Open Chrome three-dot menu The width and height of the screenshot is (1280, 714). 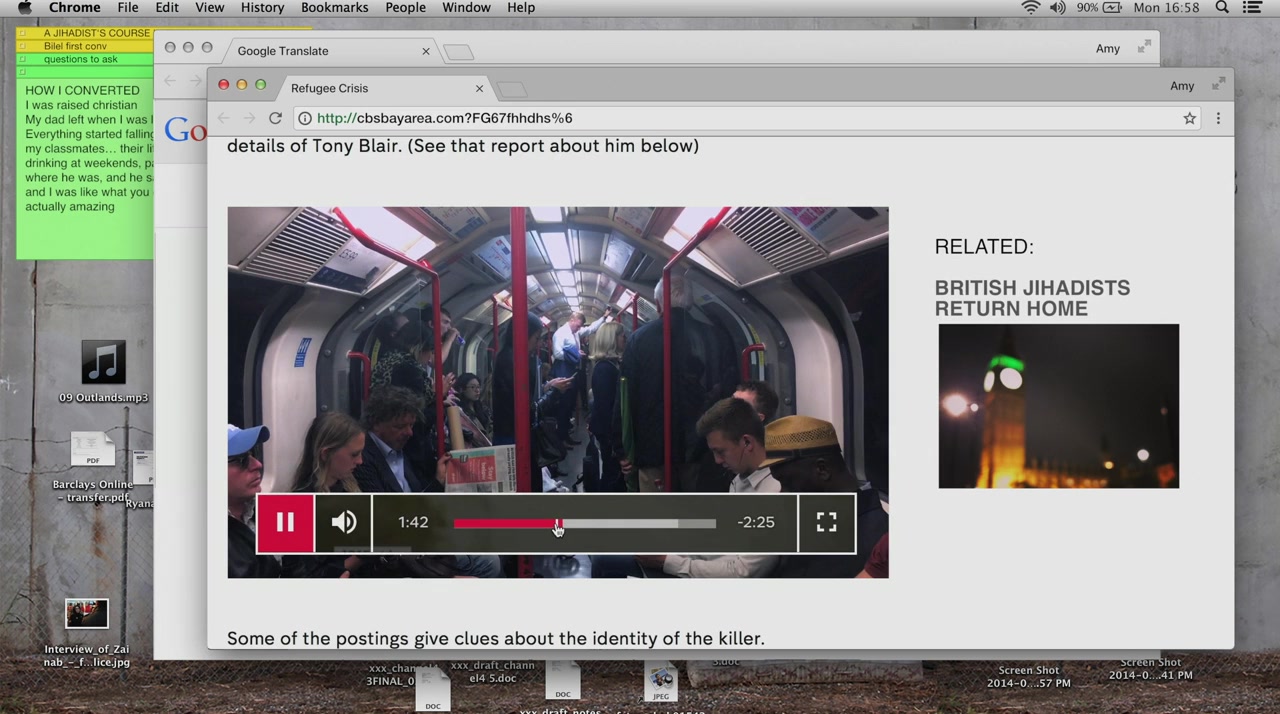1218,118
